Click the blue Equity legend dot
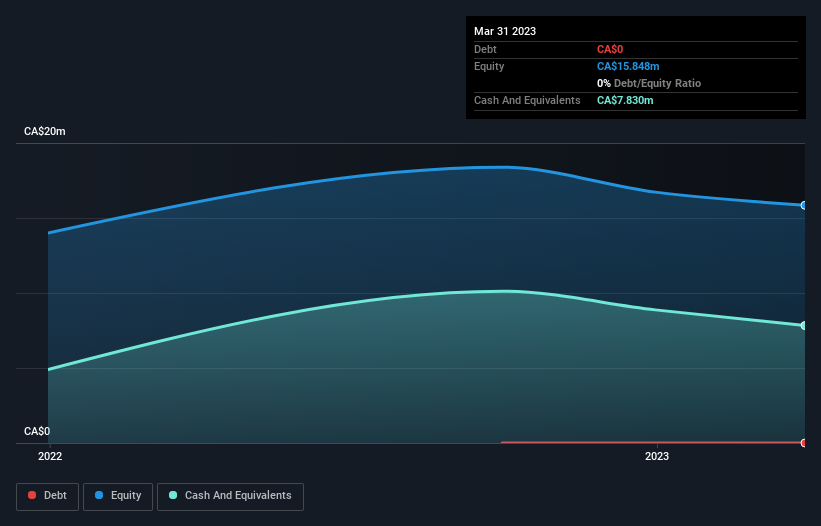Screen dimensions: 821x526 99,495
